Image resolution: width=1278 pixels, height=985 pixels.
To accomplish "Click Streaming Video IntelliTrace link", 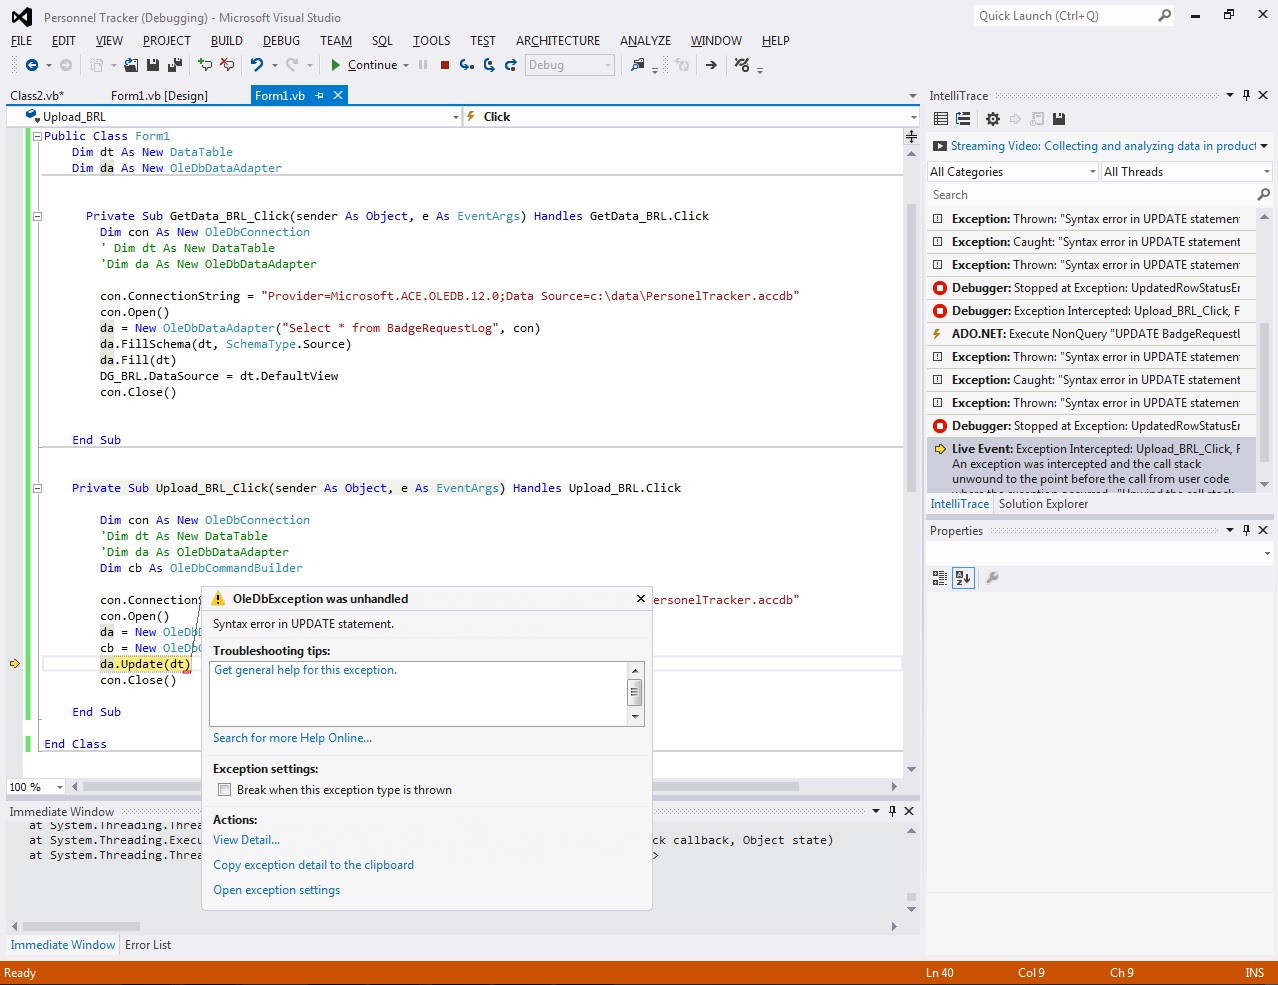I will click(1103, 146).
